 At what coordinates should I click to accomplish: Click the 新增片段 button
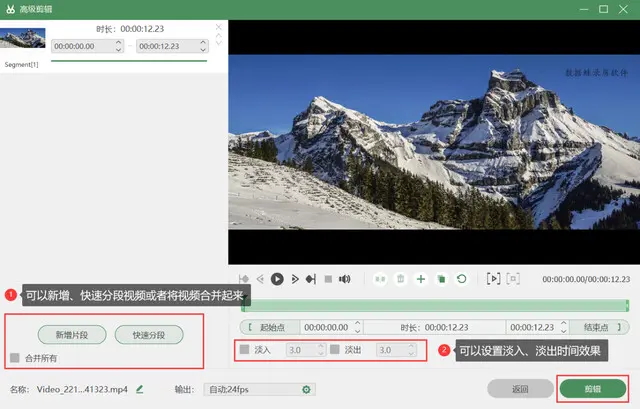(x=72, y=334)
